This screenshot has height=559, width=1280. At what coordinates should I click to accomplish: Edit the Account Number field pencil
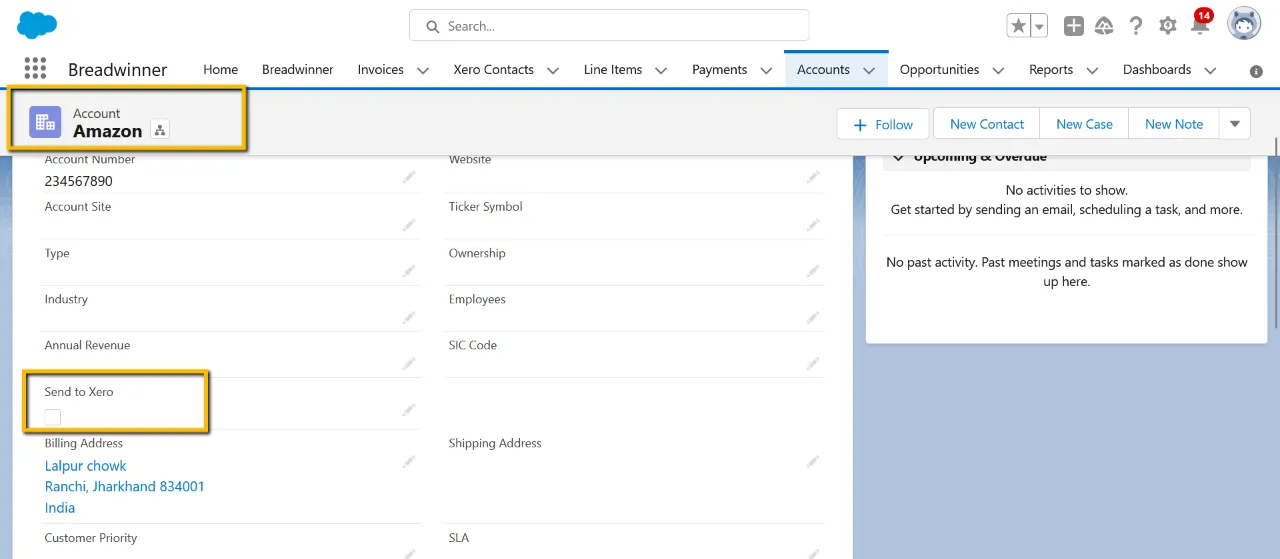click(x=409, y=177)
